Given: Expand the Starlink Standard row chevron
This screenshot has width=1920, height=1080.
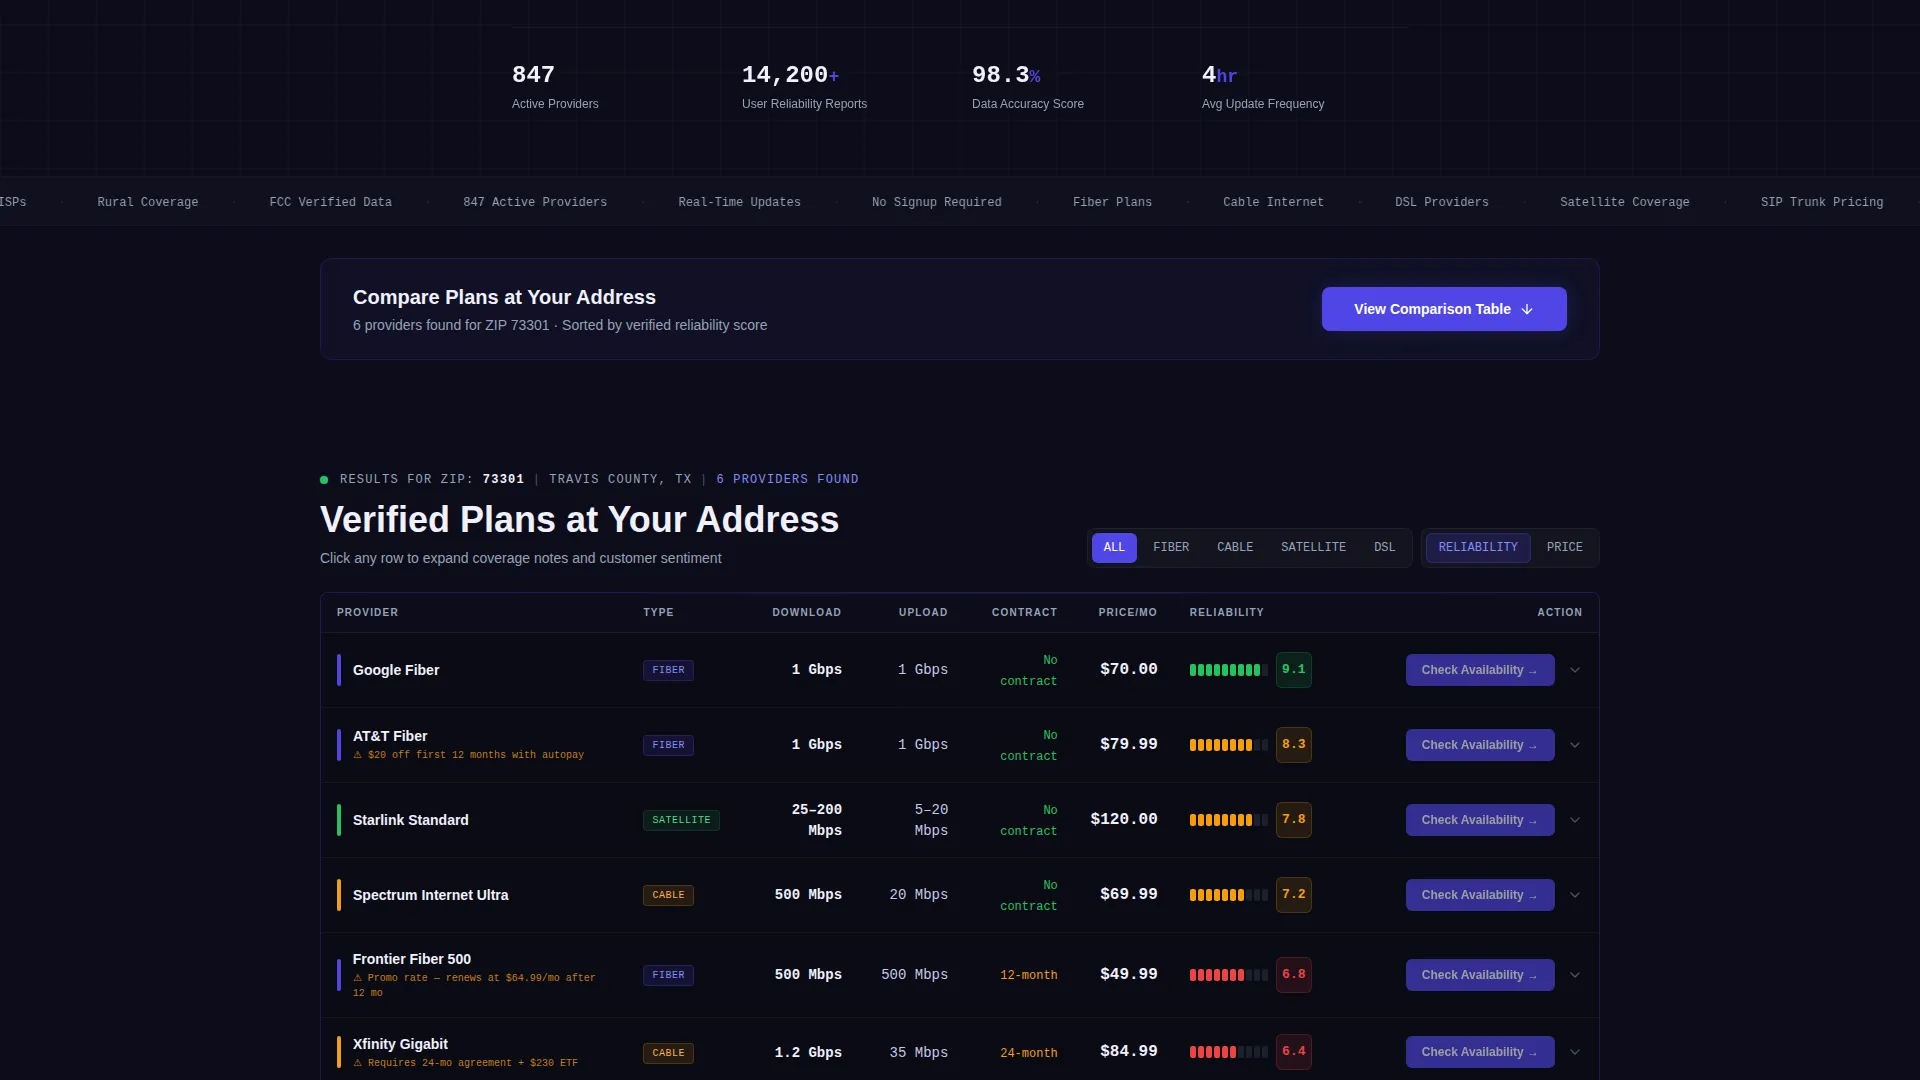Looking at the screenshot, I should (x=1575, y=820).
